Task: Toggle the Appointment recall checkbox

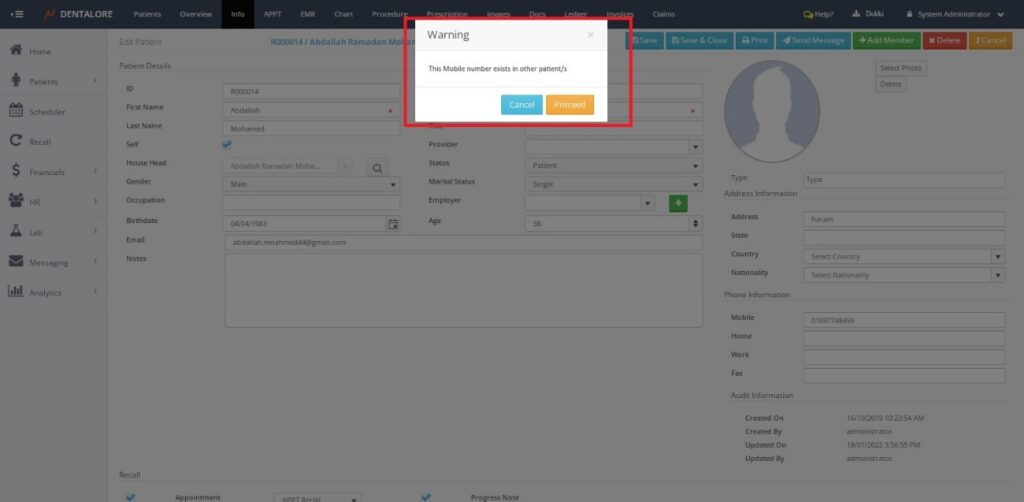Action: (x=130, y=497)
